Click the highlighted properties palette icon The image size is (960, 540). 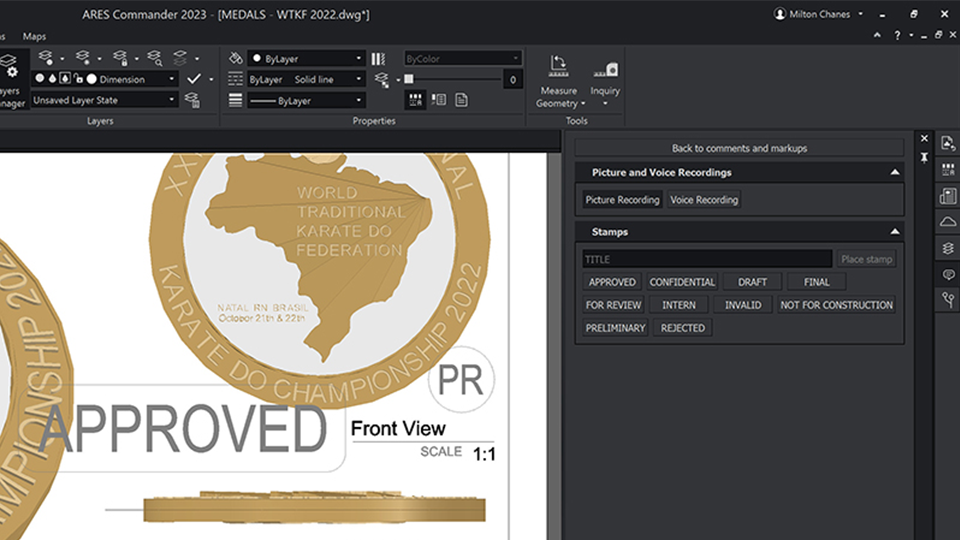[x=416, y=100]
